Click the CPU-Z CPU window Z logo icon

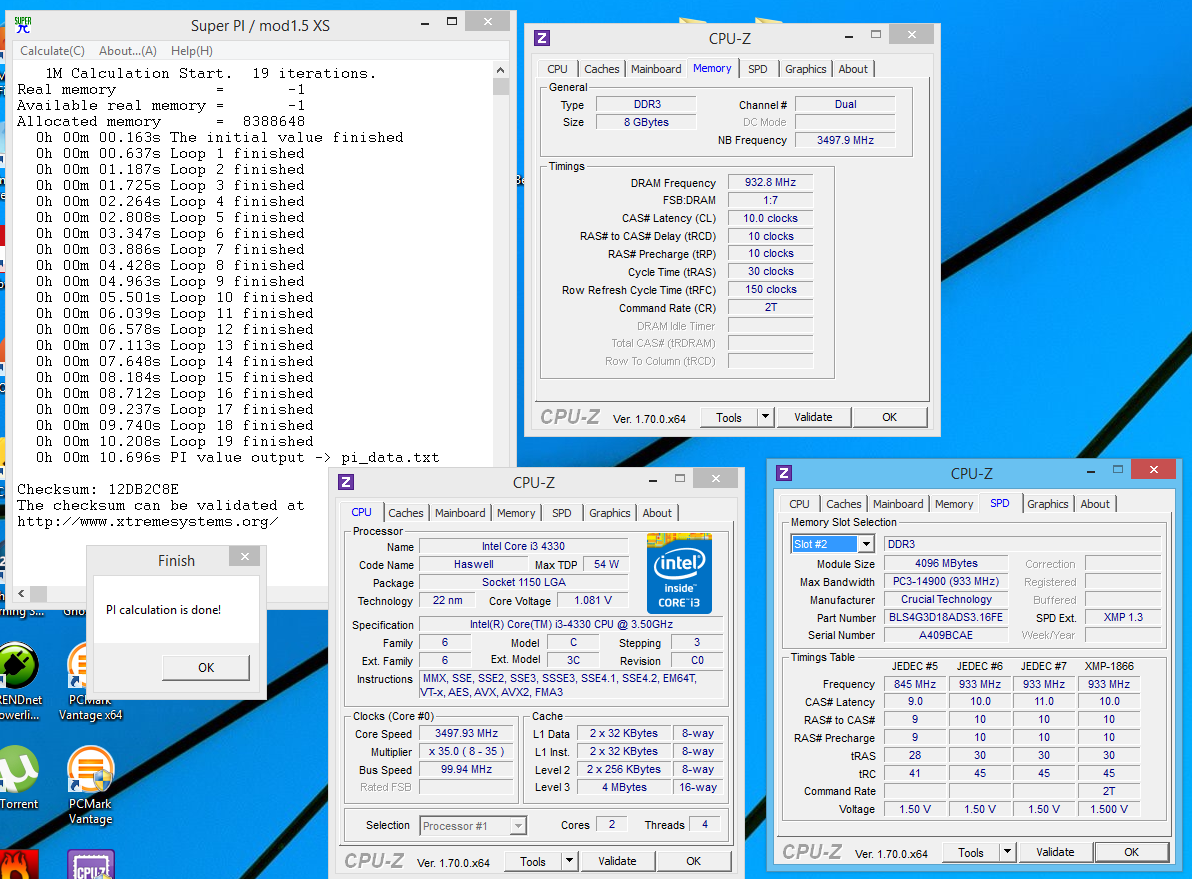point(346,482)
